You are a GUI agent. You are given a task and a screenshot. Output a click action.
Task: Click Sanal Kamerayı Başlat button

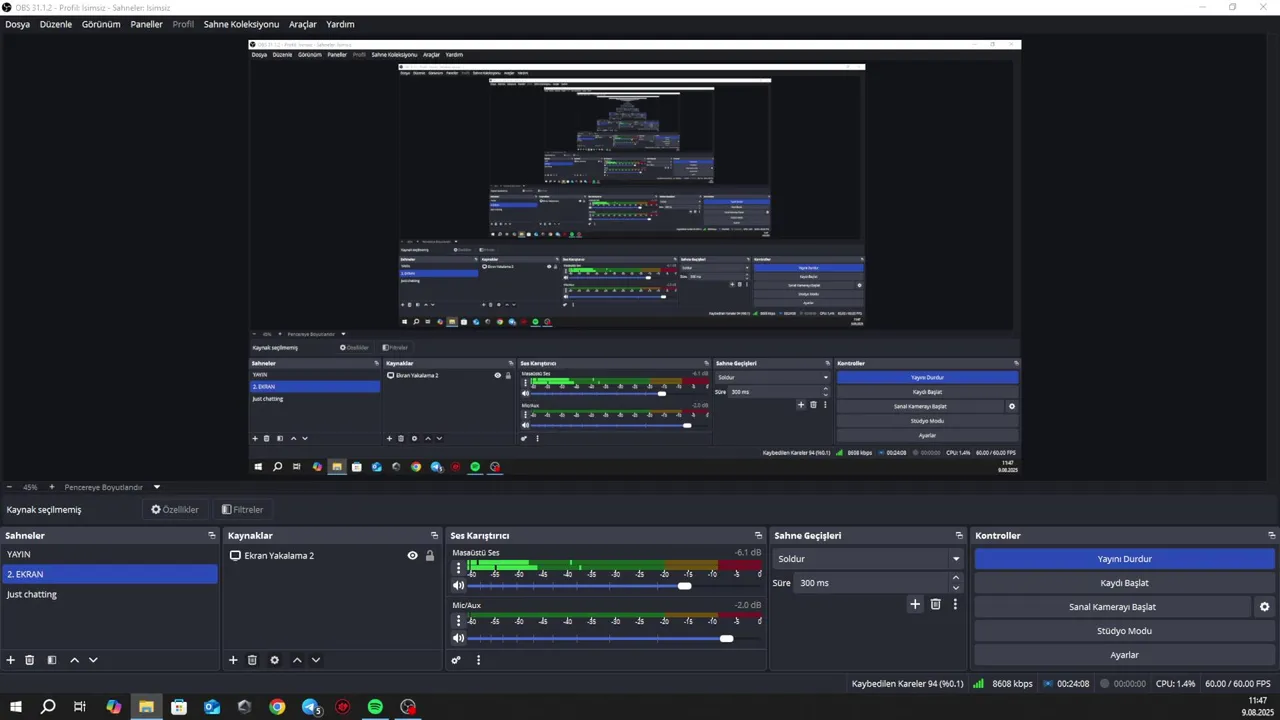pos(1112,607)
